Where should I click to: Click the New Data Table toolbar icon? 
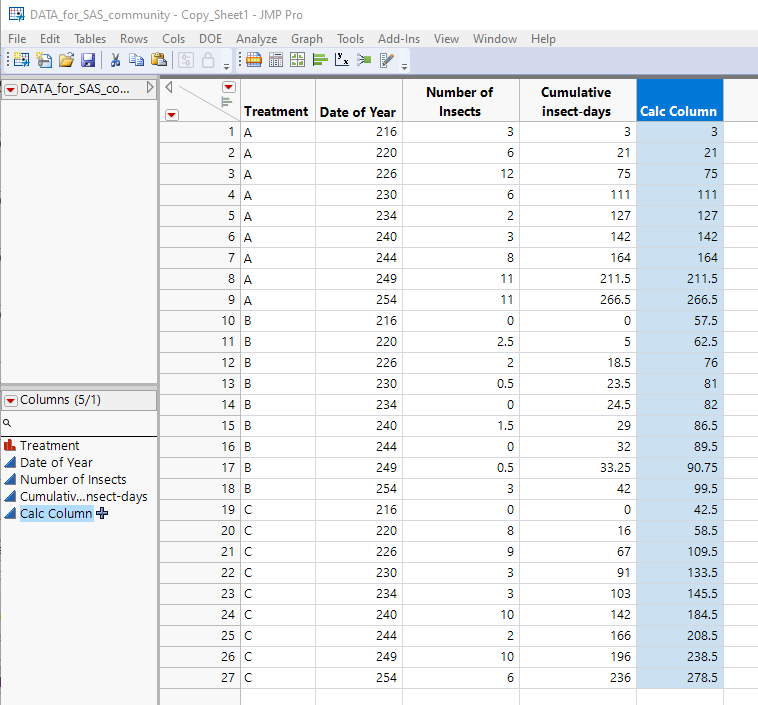[21, 60]
